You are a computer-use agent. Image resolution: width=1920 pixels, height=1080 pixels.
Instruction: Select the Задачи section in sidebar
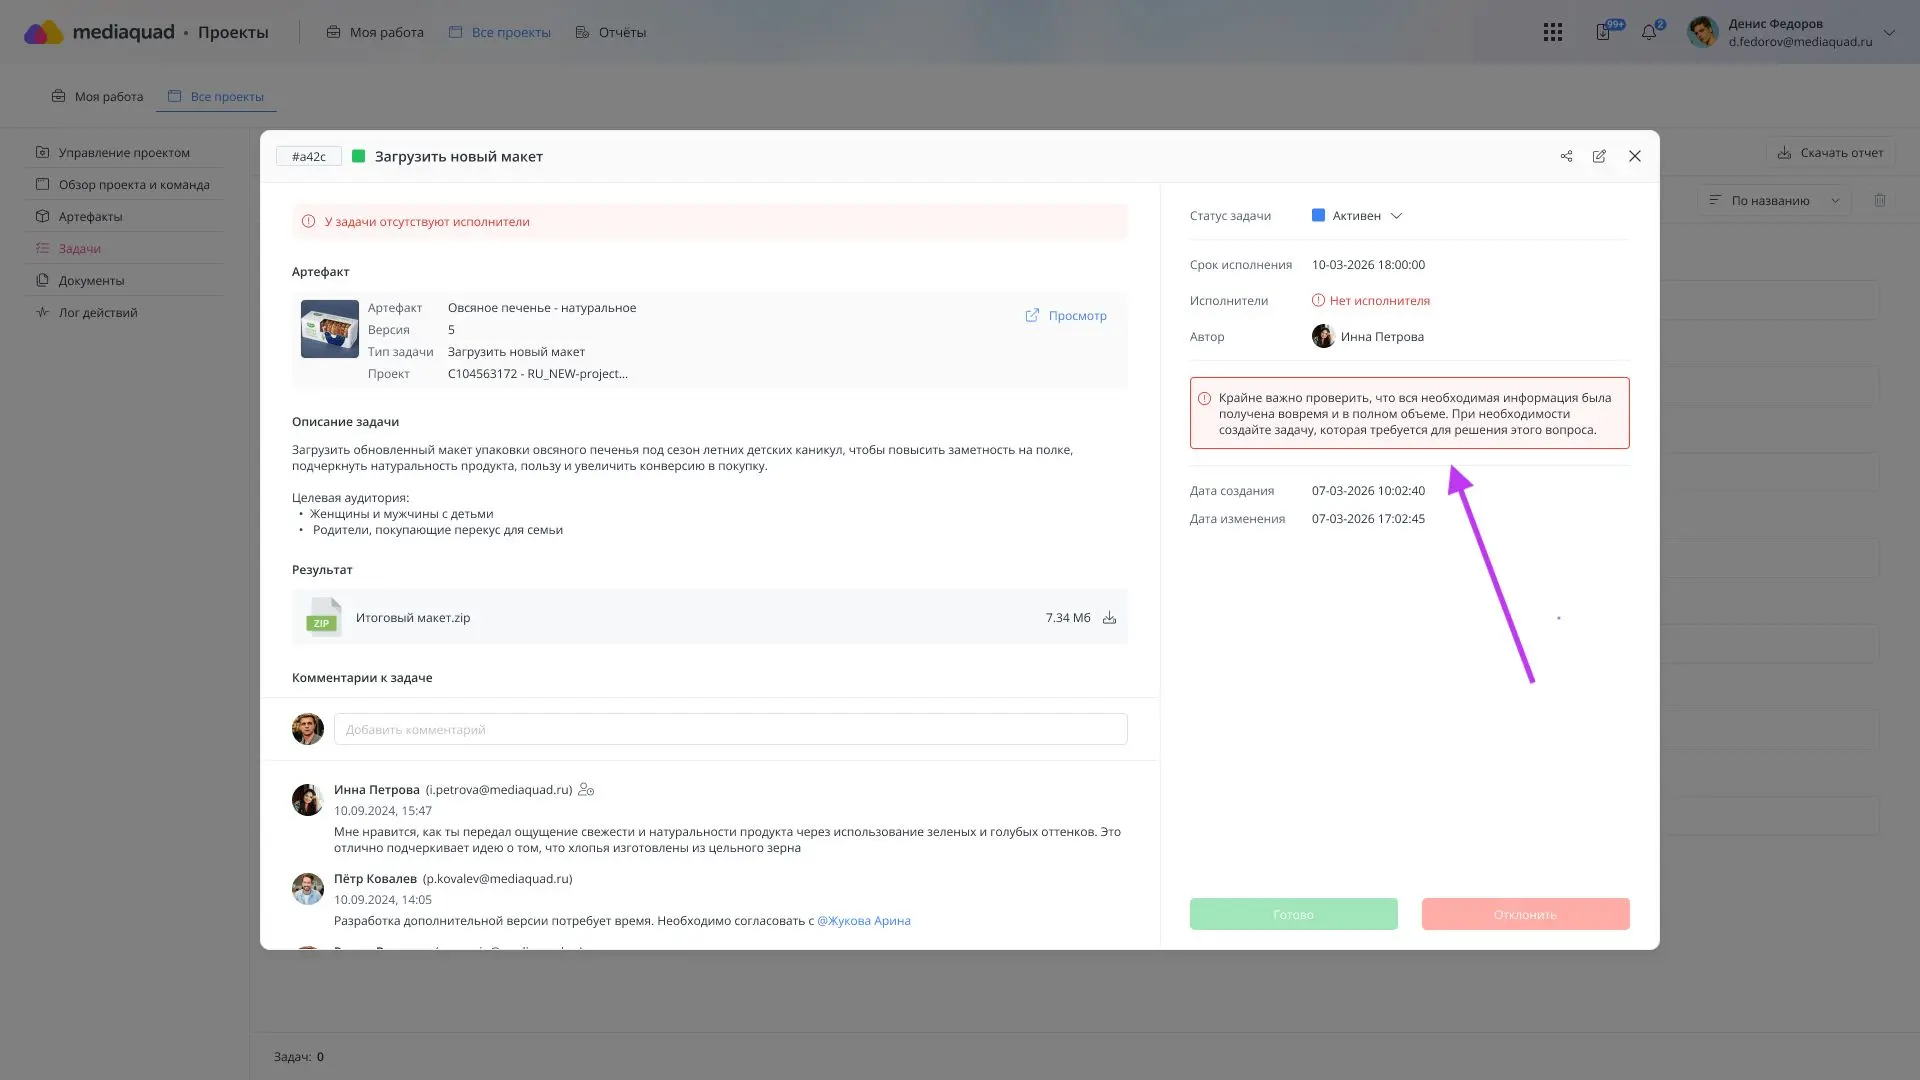(x=80, y=248)
